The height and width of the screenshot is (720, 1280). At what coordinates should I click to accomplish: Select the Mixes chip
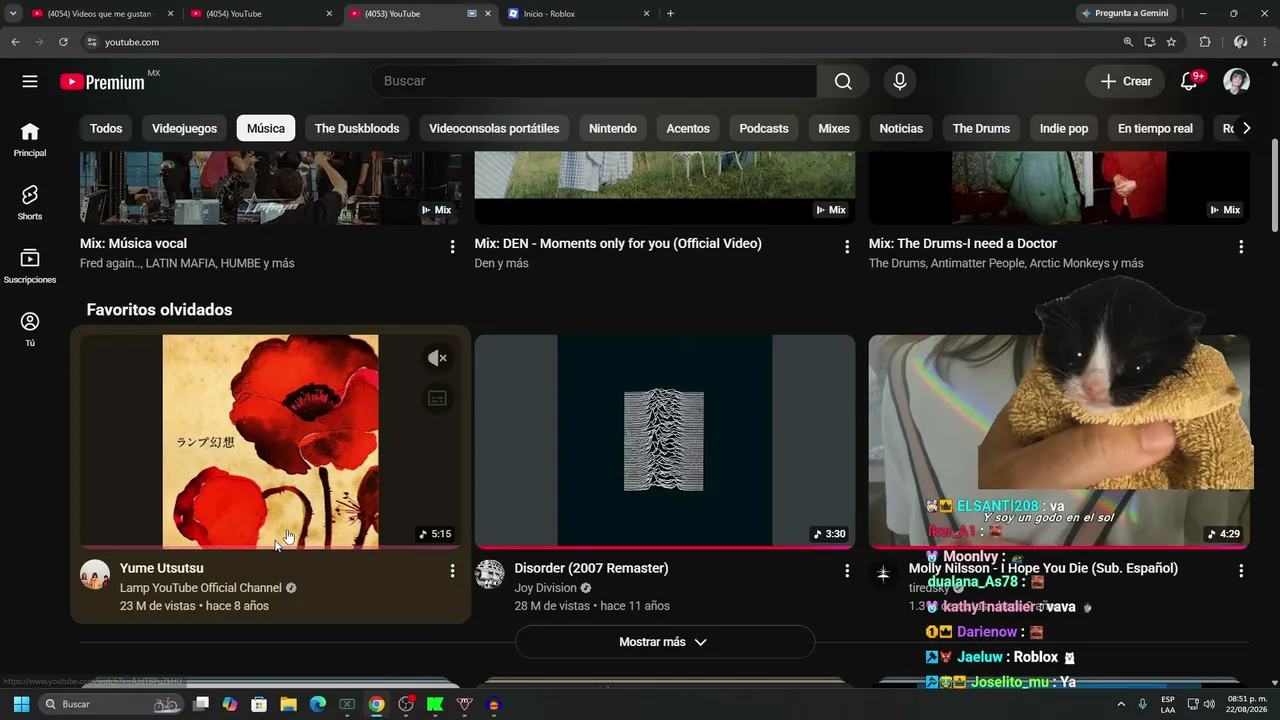(834, 128)
